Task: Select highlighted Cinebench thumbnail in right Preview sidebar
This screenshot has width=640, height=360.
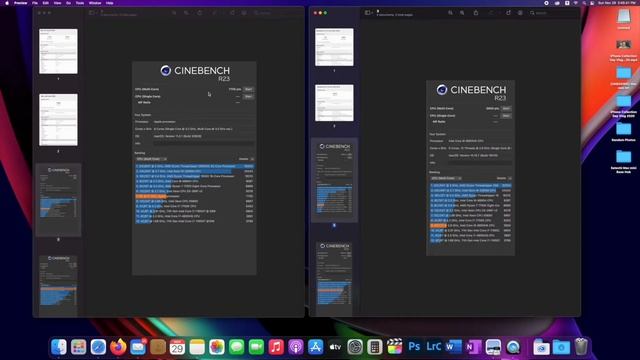Action: (x=334, y=180)
